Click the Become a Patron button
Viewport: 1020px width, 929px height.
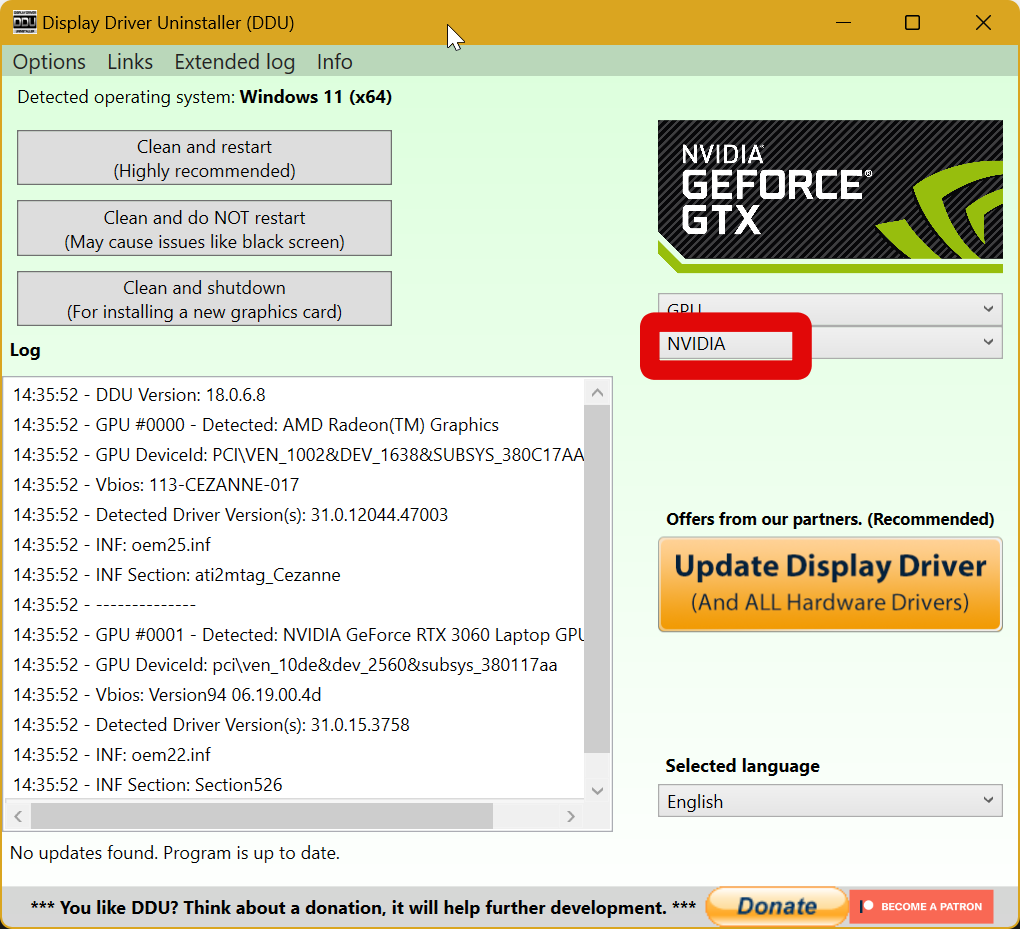coord(921,906)
